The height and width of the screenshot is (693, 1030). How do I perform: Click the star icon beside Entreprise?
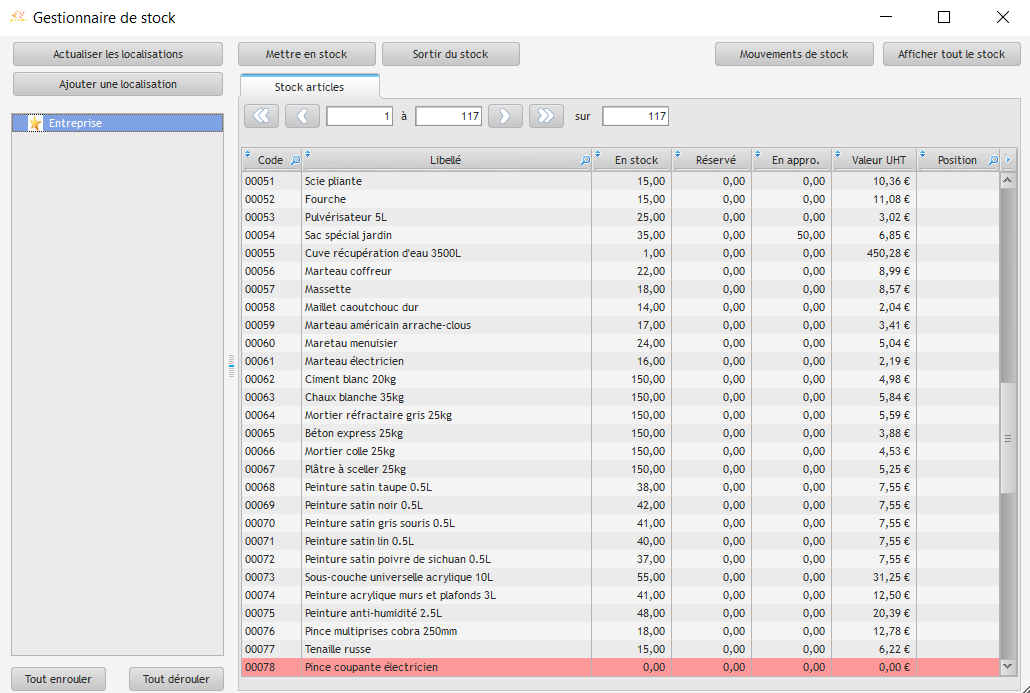(x=36, y=124)
